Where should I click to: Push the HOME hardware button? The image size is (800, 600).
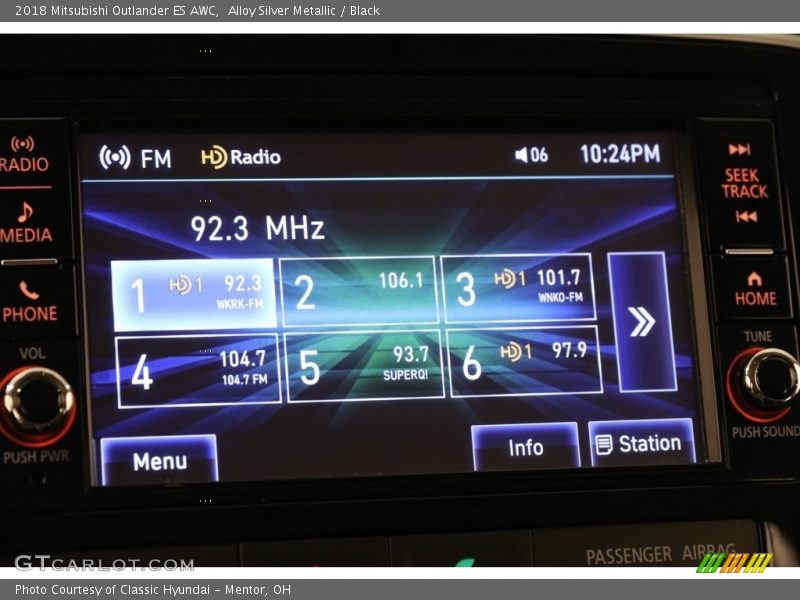pyautogui.click(x=756, y=289)
